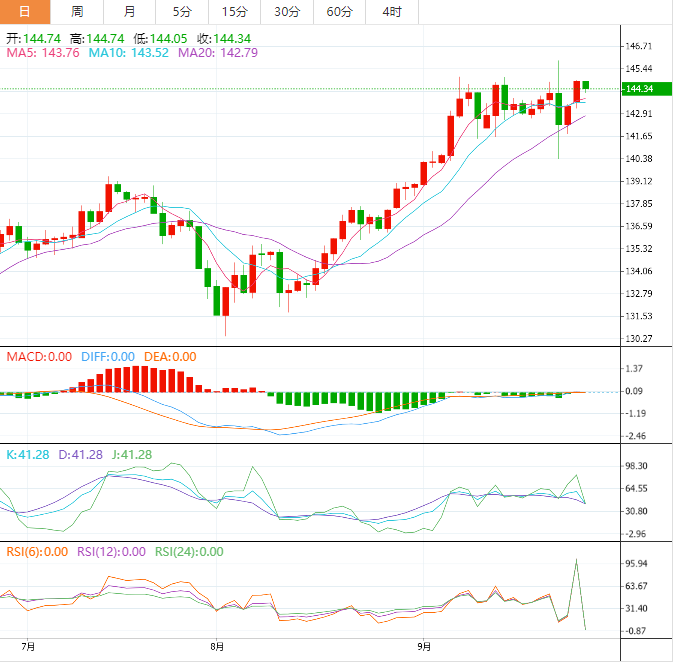Screen dimensions: 673x664
Task: Click the MACD indicator label
Action: (x=39, y=357)
